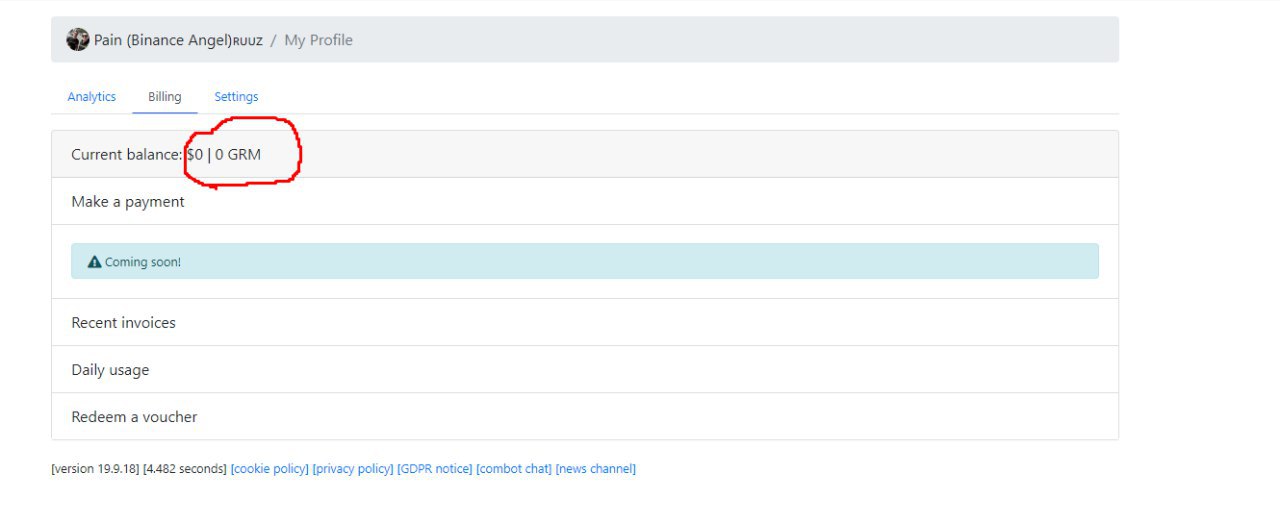Open the news channel link
The image size is (1280, 523).
click(596, 469)
